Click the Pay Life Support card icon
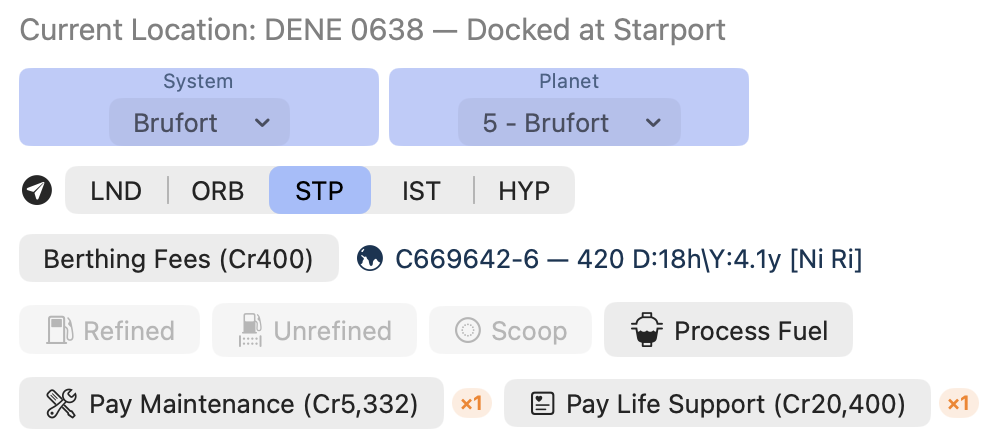 pyautogui.click(x=543, y=404)
